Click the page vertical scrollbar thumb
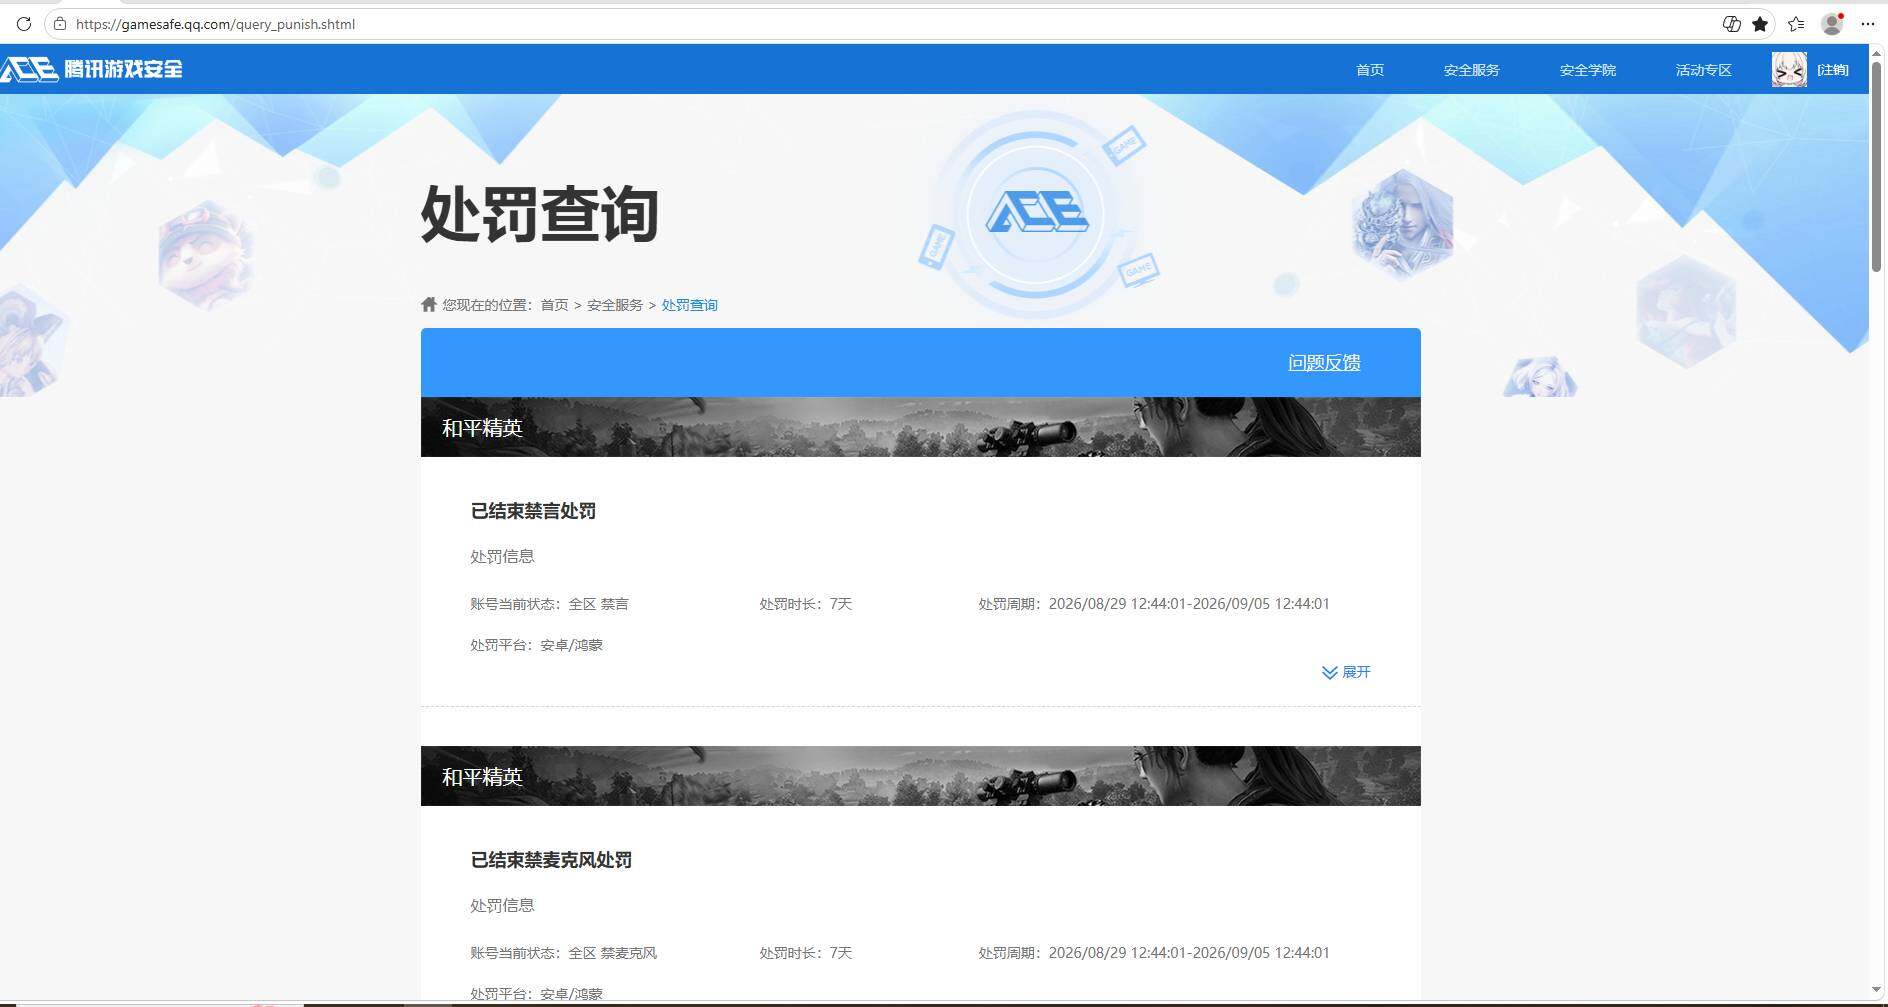The height and width of the screenshot is (1007, 1888). [1877, 165]
